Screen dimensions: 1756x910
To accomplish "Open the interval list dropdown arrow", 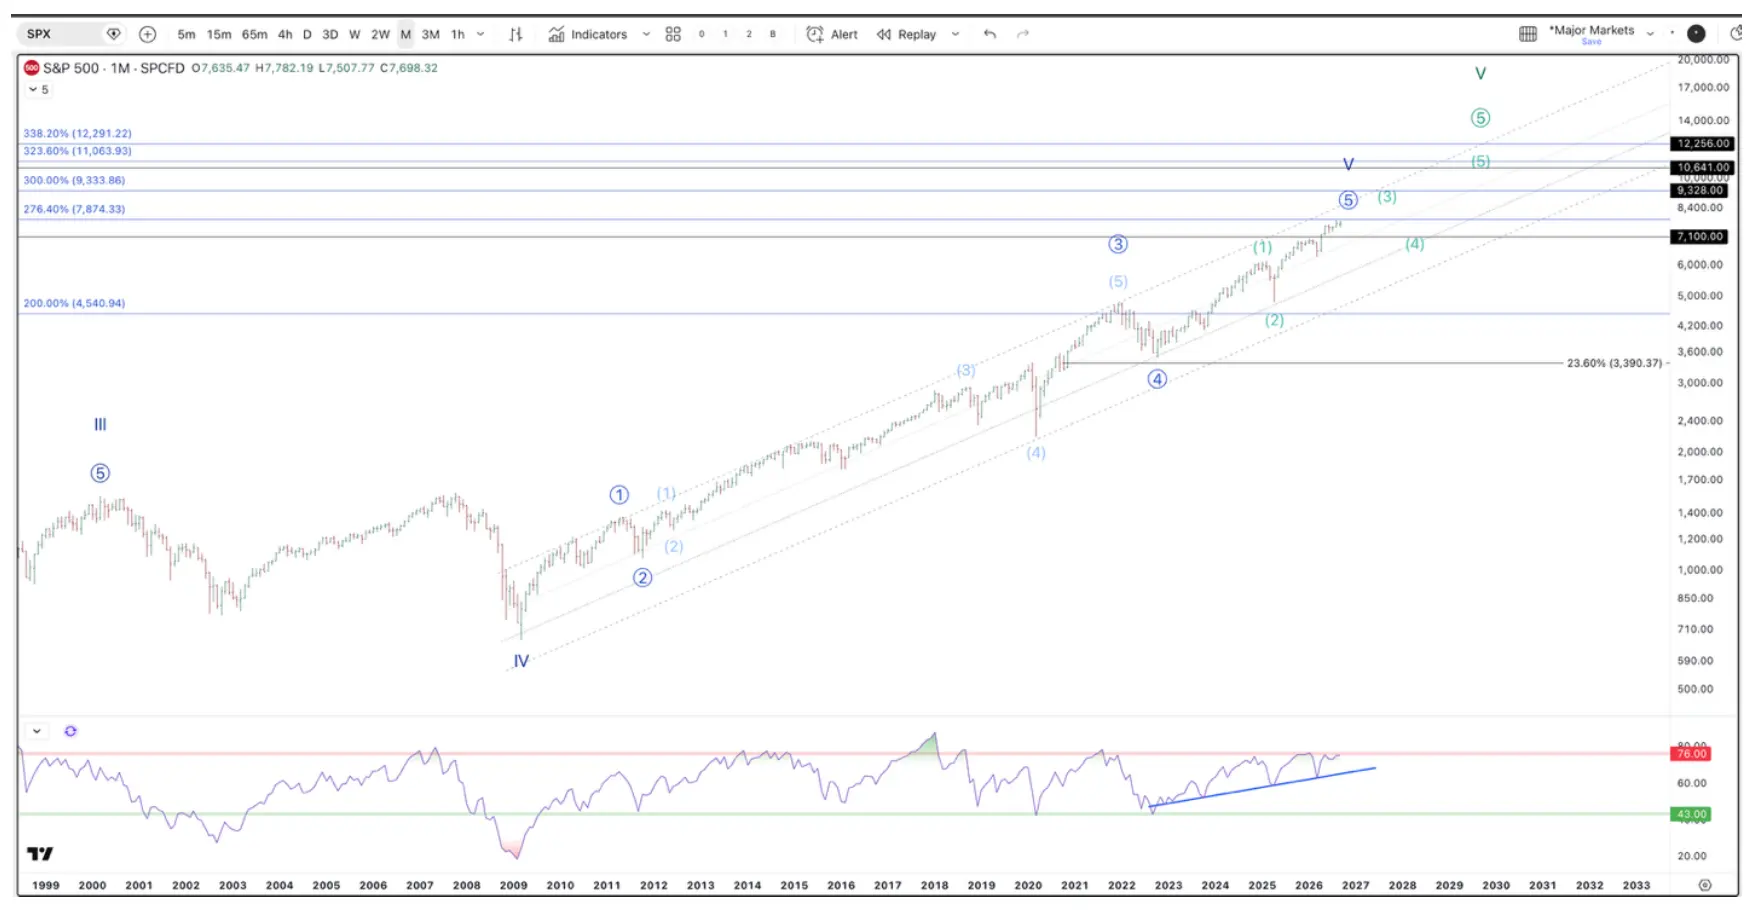I will click(x=481, y=34).
